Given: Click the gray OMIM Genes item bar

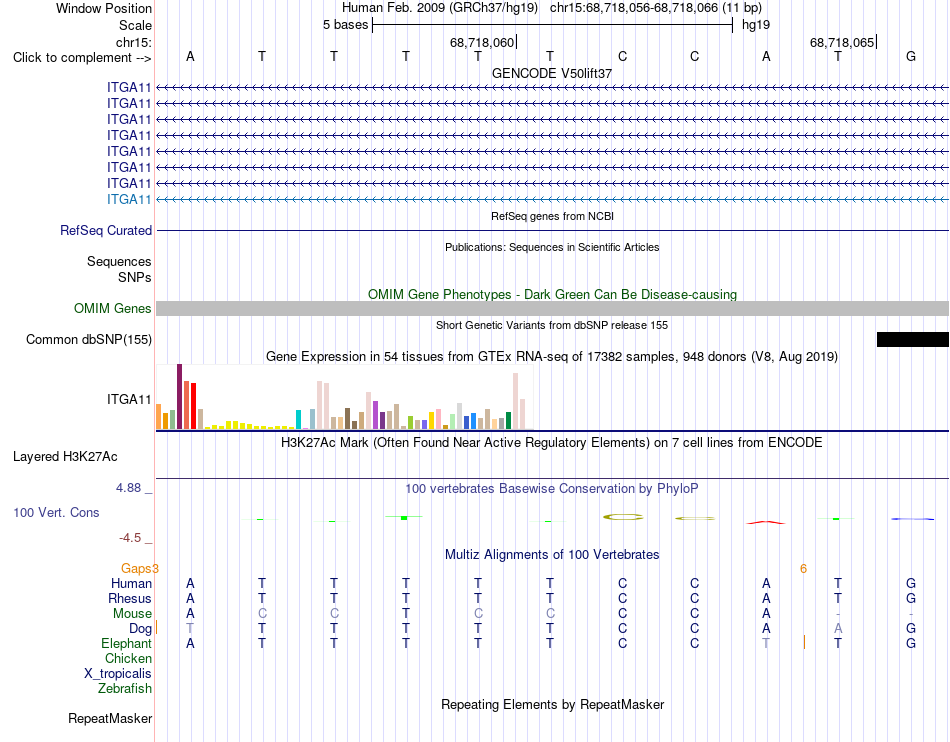Looking at the screenshot, I should 552,308.
